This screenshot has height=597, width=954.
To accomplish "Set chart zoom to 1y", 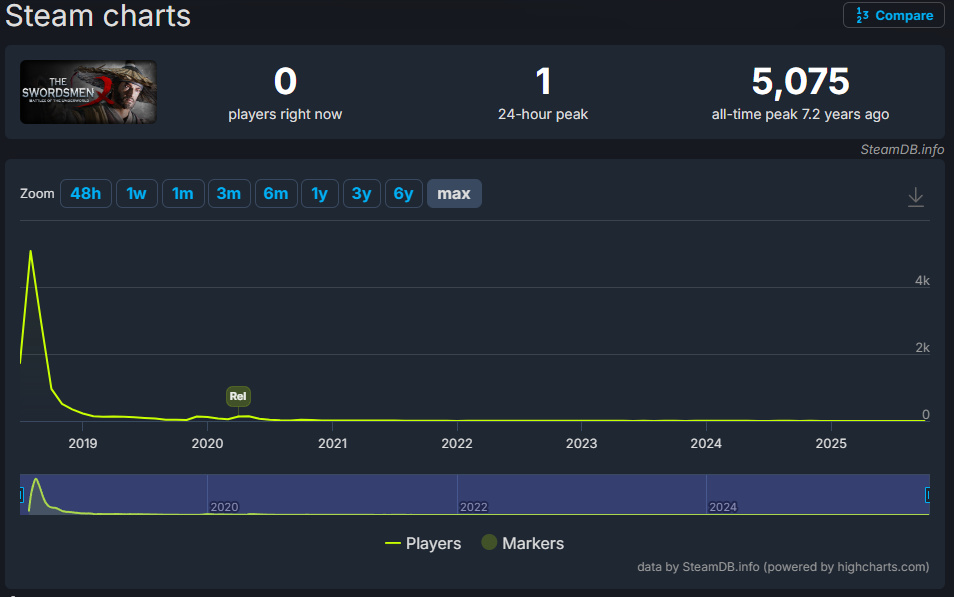I will (x=319, y=194).
